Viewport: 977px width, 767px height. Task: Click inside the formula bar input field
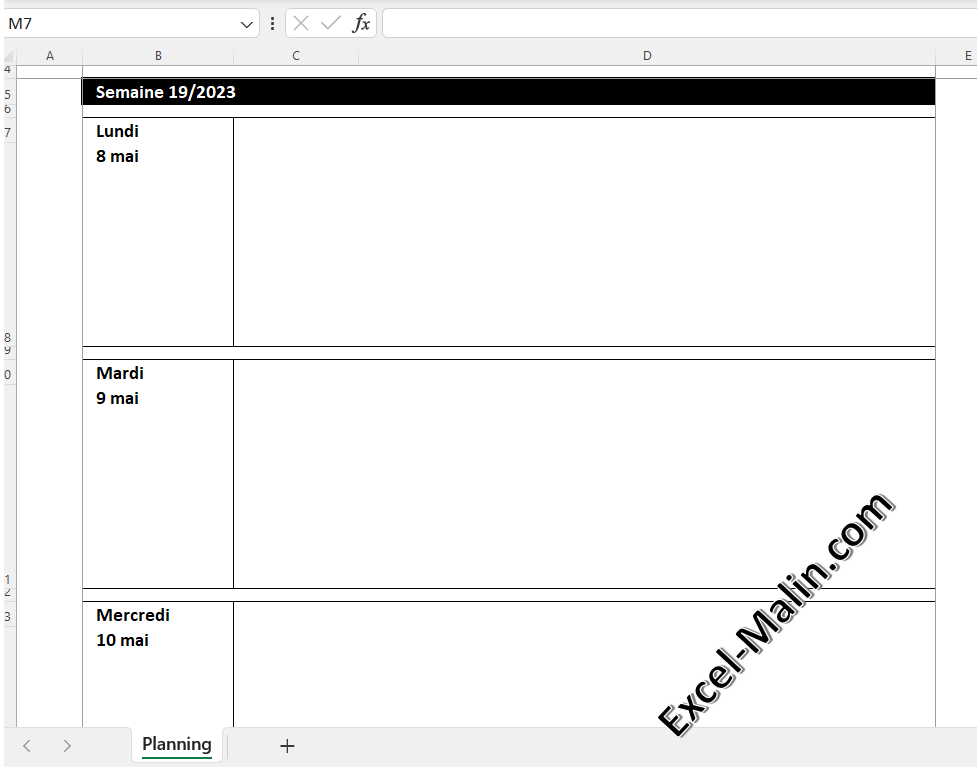(x=670, y=23)
